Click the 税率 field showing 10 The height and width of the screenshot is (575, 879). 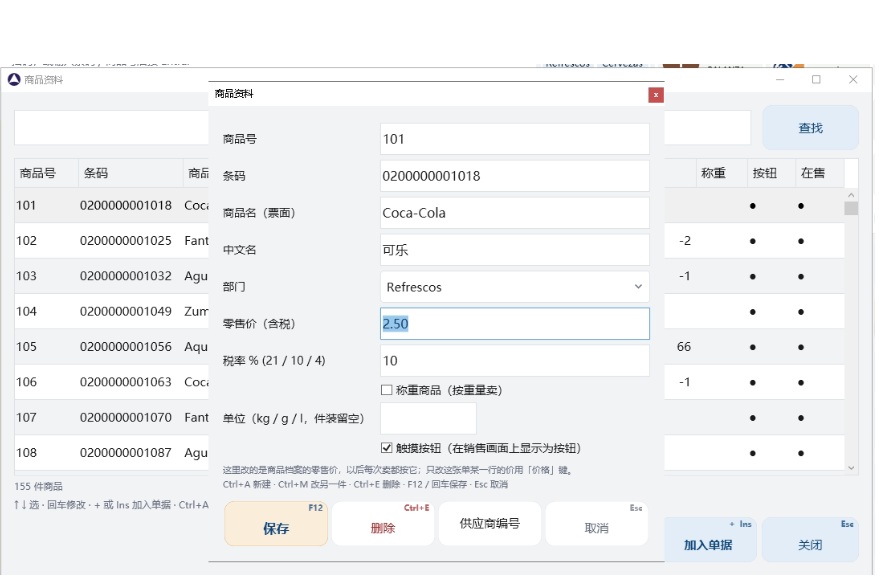coord(515,360)
